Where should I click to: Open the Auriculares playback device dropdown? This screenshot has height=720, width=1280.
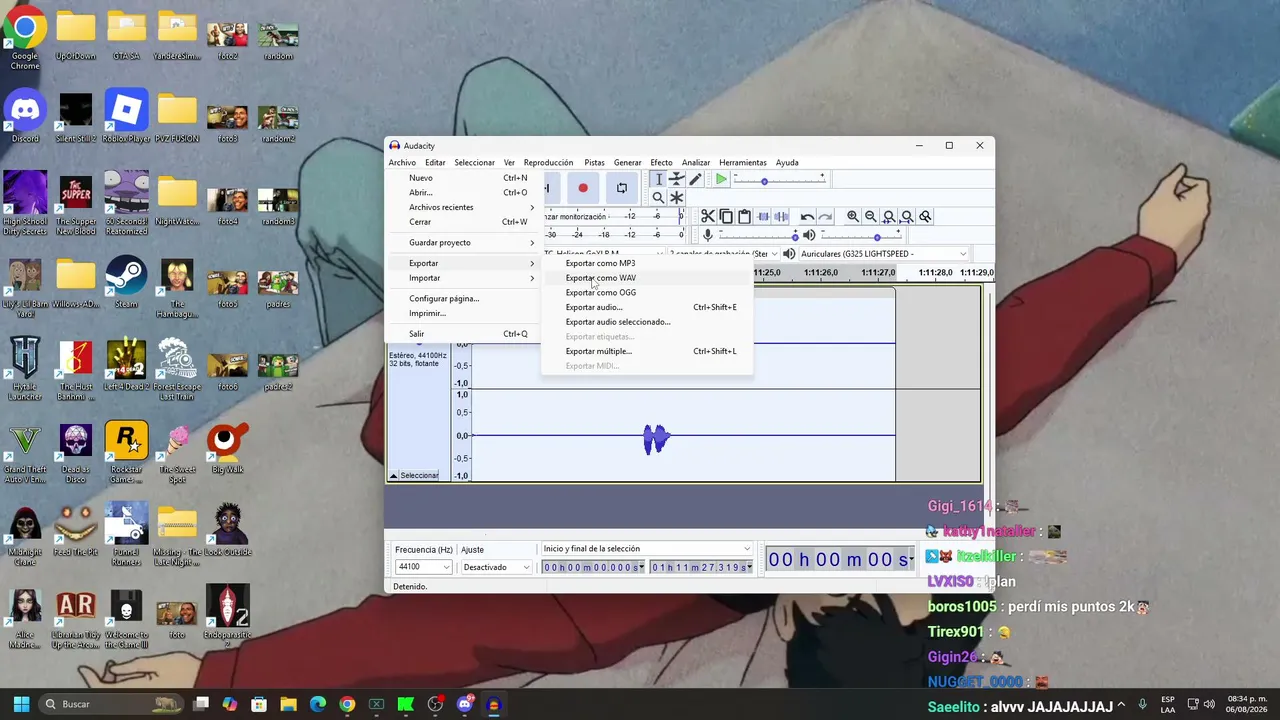click(x=884, y=254)
